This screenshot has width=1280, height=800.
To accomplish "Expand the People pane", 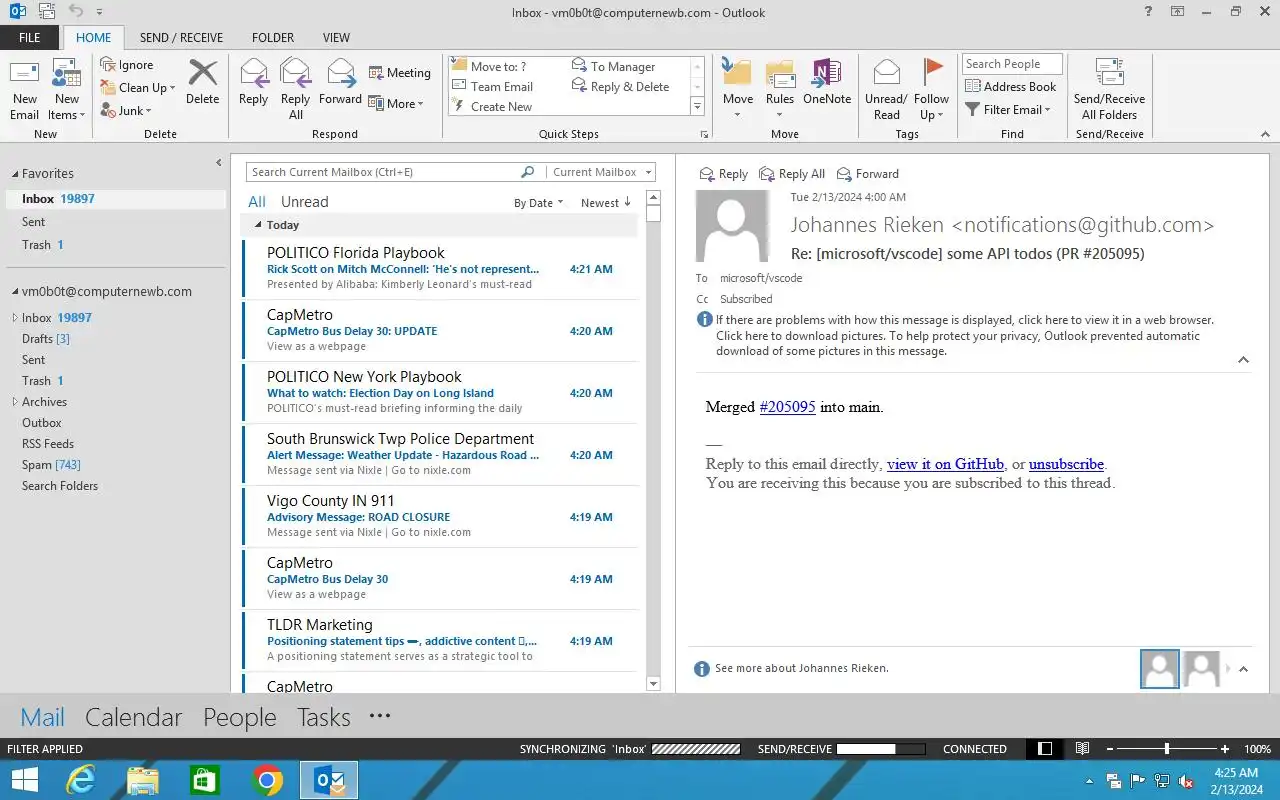I will (x=1243, y=669).
